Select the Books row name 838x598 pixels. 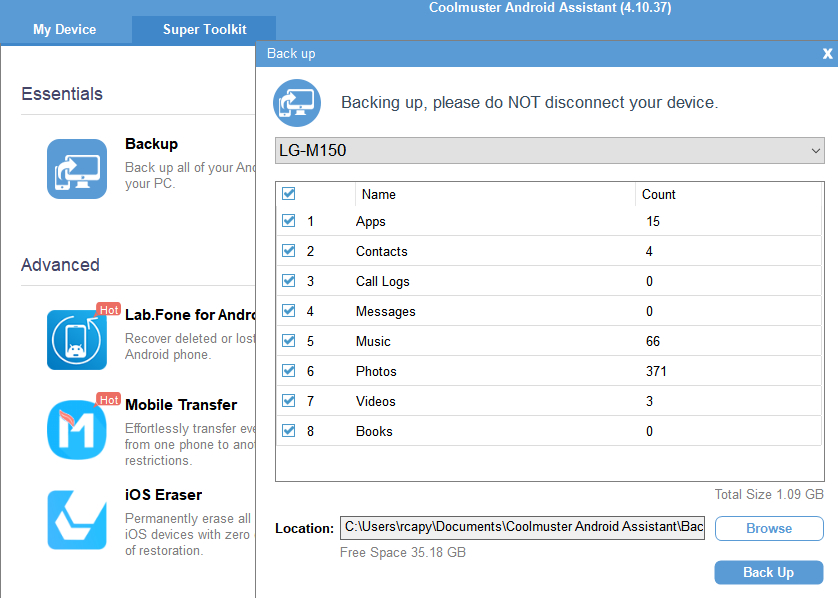tap(374, 431)
